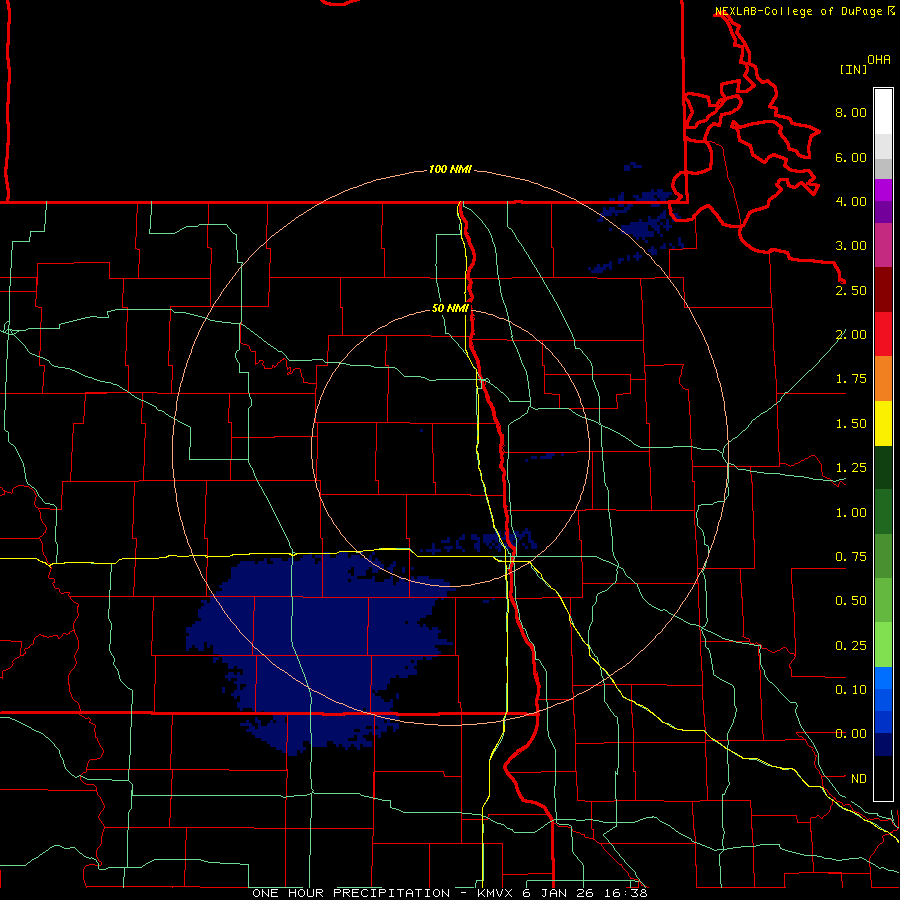
Task: Click the 1.50 legend value
Action: pos(851,424)
